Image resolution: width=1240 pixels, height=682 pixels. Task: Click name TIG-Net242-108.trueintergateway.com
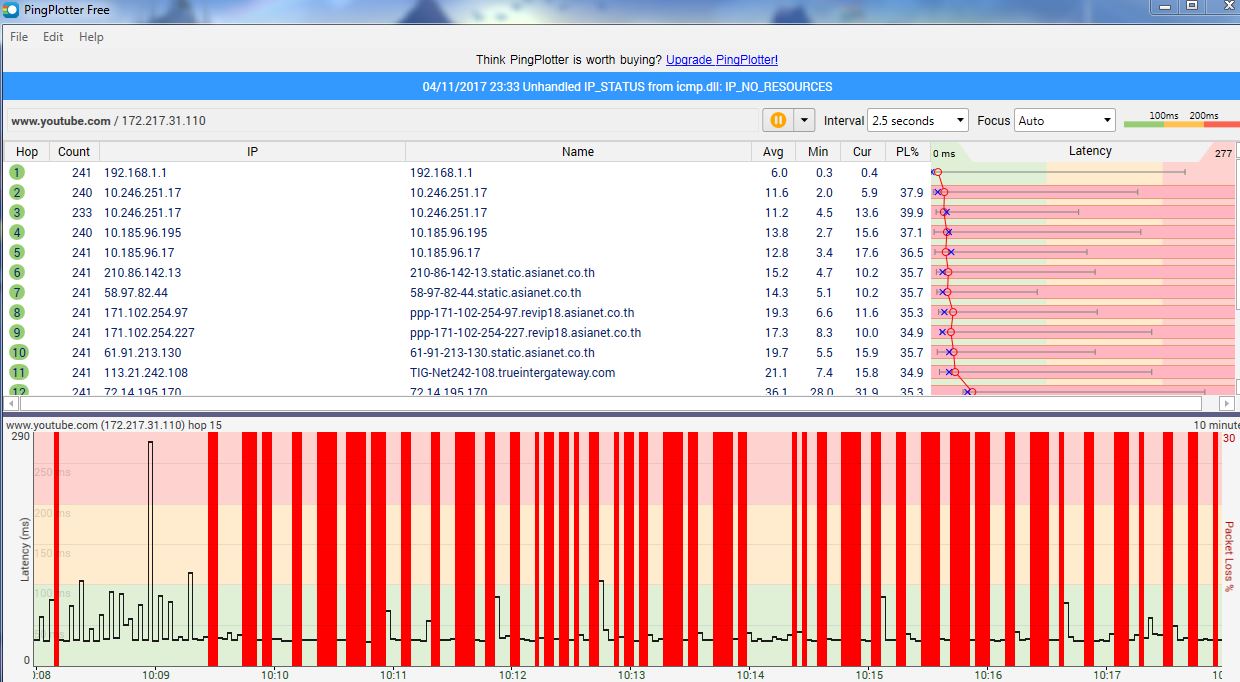coord(513,373)
